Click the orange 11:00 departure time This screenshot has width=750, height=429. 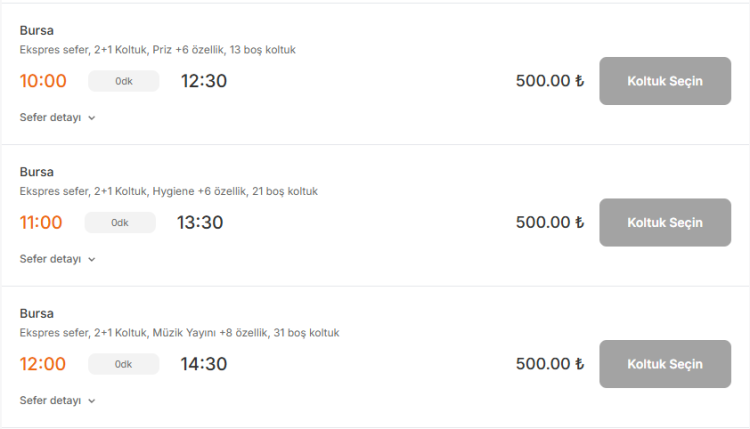41,222
